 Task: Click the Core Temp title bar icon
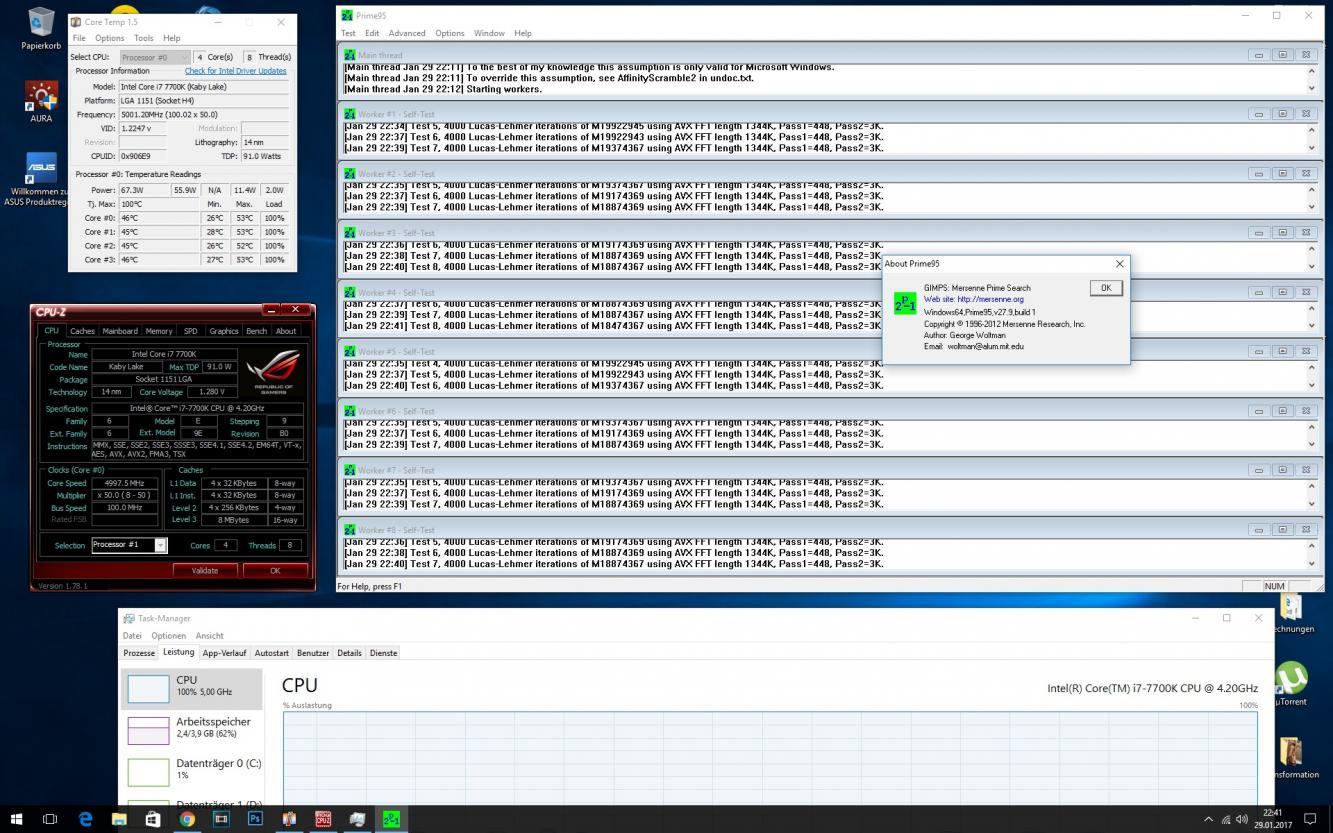tap(76, 22)
